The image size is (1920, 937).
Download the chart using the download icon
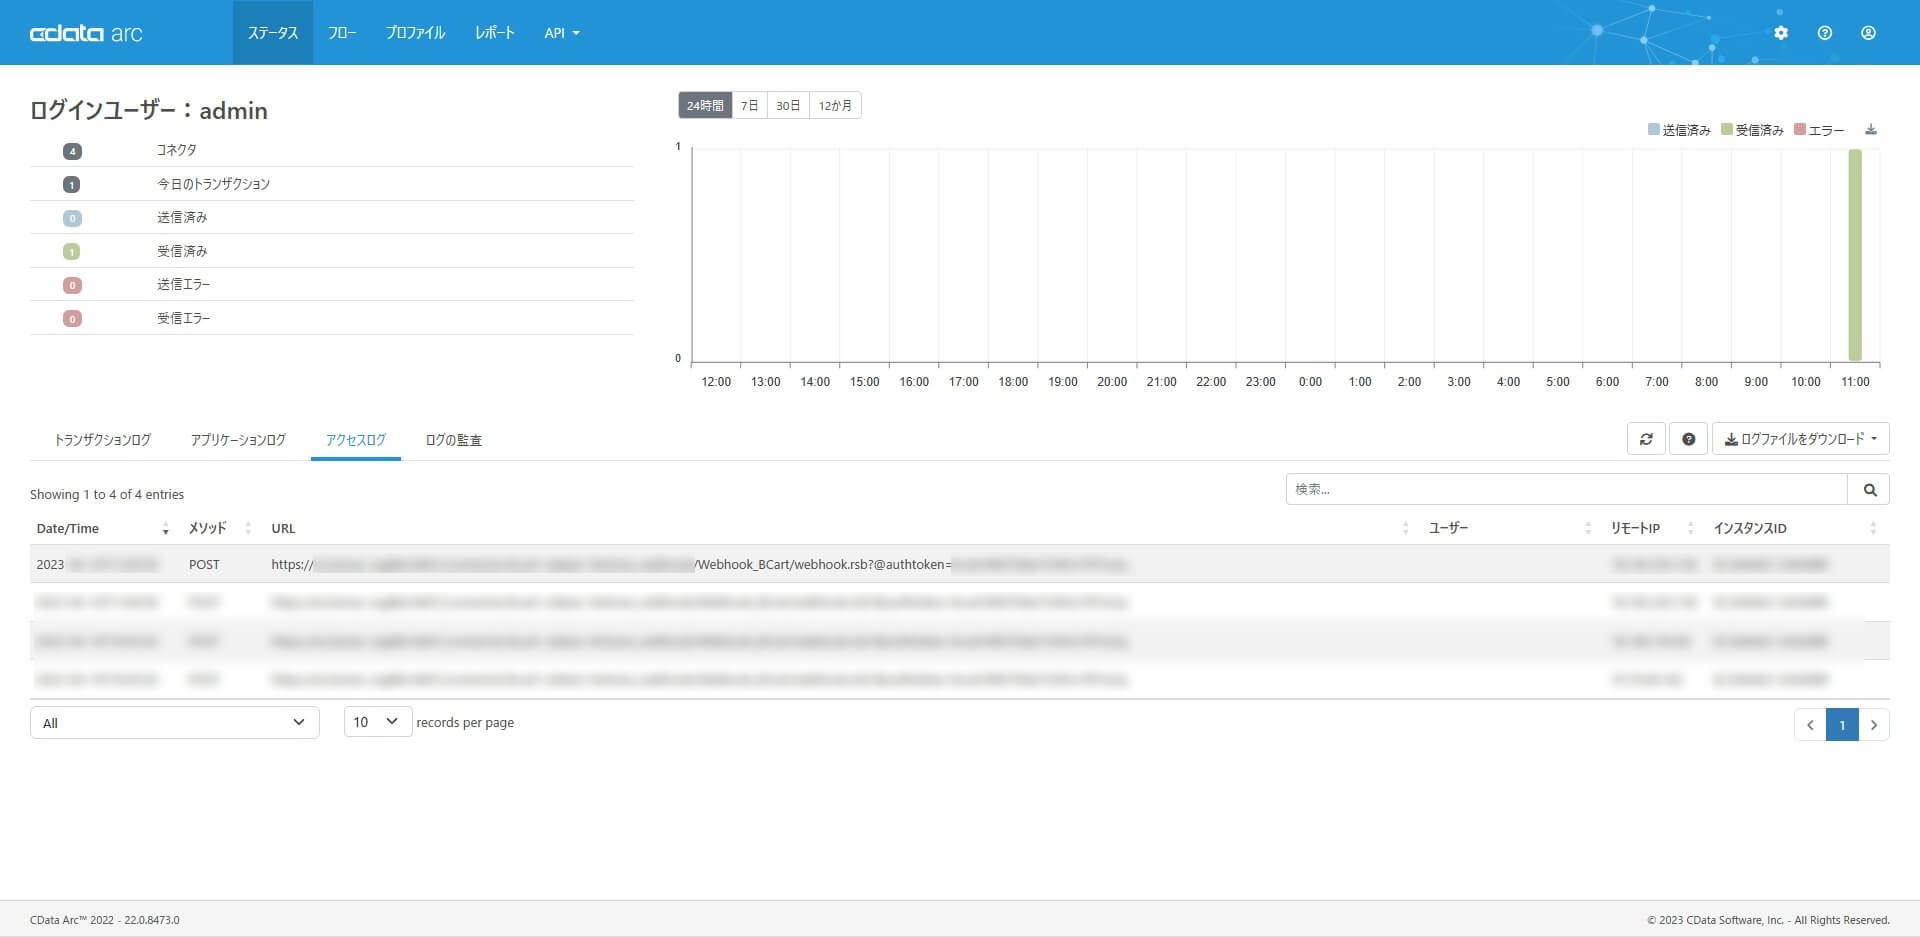pyautogui.click(x=1871, y=130)
